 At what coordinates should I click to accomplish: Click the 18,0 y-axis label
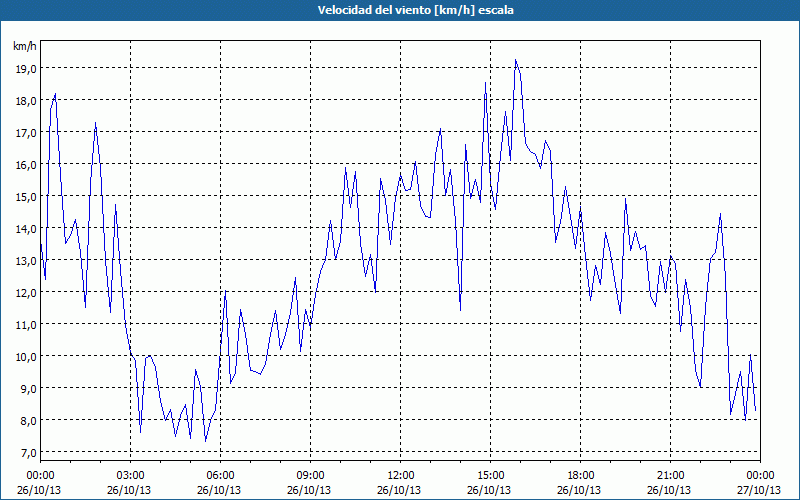click(26, 101)
